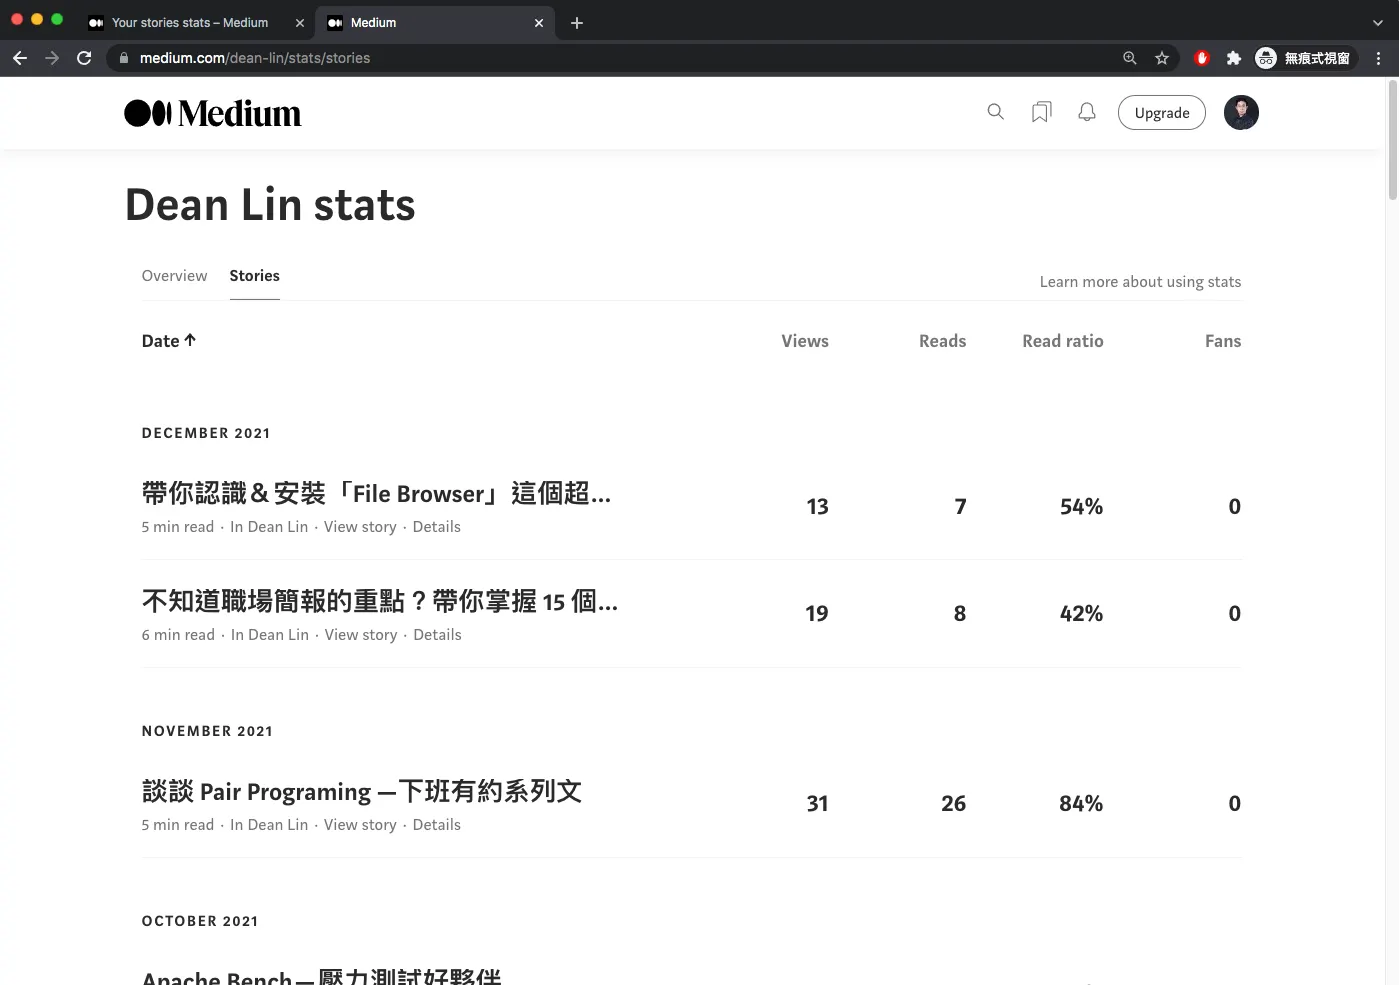Switch to the Overview tab
The width and height of the screenshot is (1399, 985).
(175, 276)
